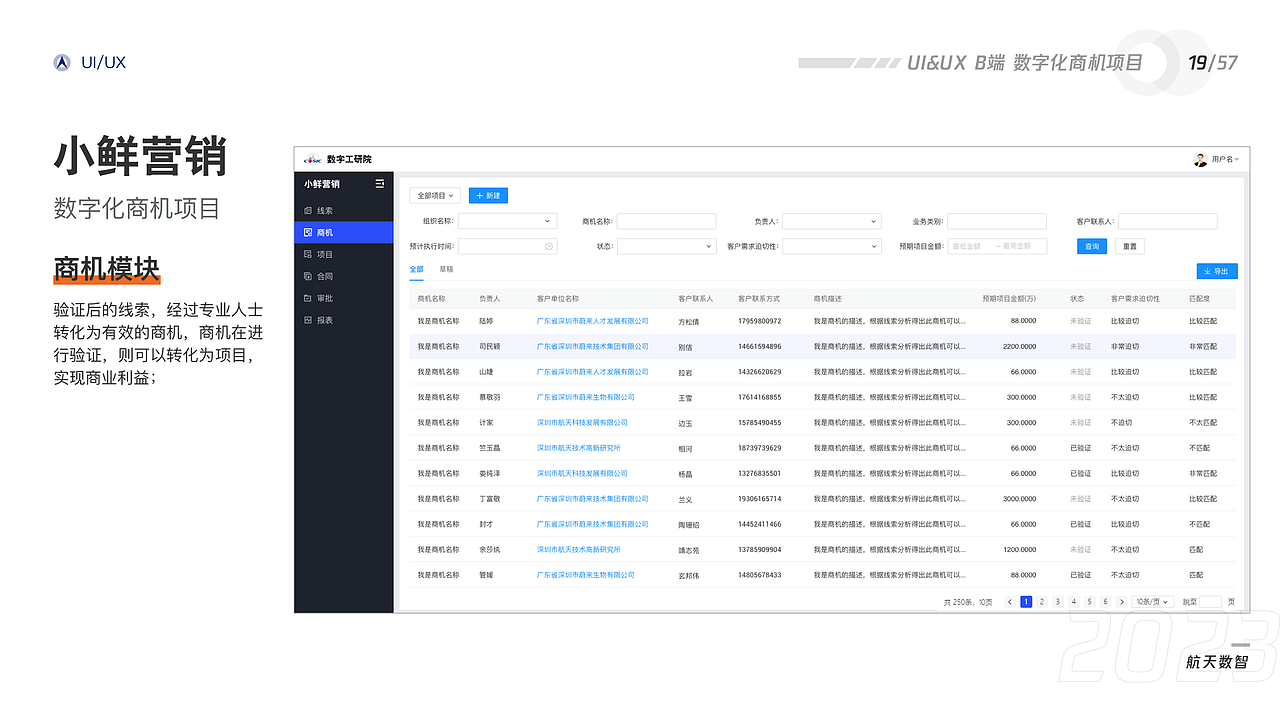Open the 全部项目 dropdown
Image resolution: width=1280 pixels, height=720 pixels.
(435, 196)
